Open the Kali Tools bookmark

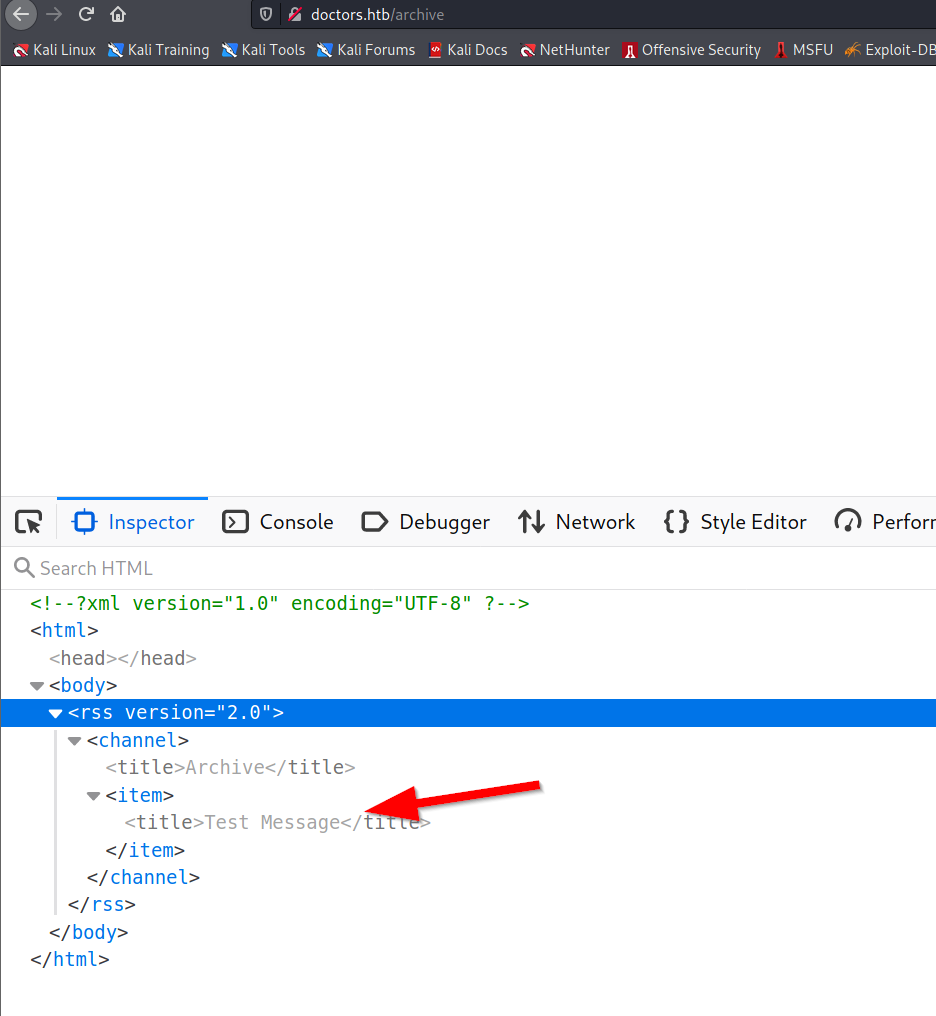263,50
